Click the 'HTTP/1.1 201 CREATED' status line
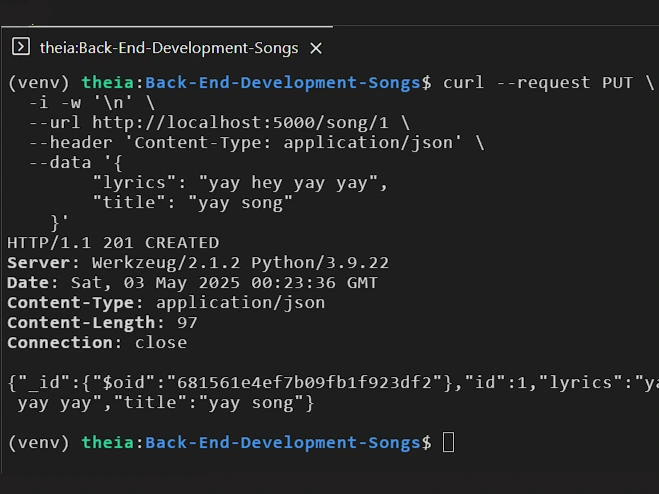659x494 pixels. [x=113, y=243]
